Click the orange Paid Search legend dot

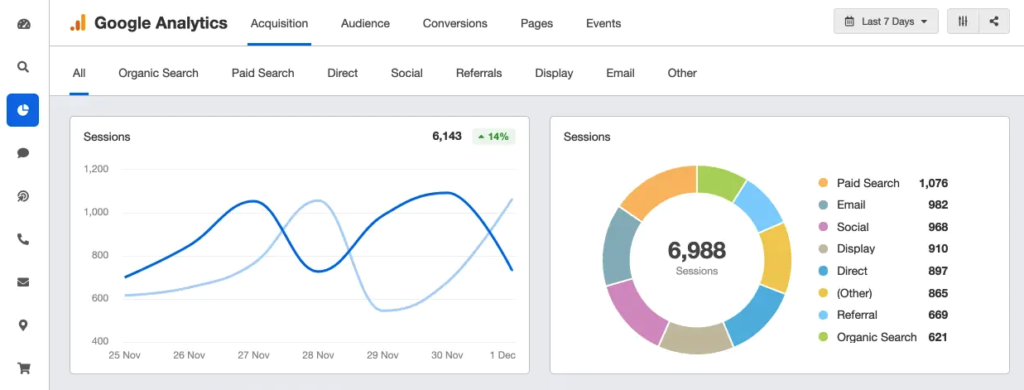[x=823, y=184]
